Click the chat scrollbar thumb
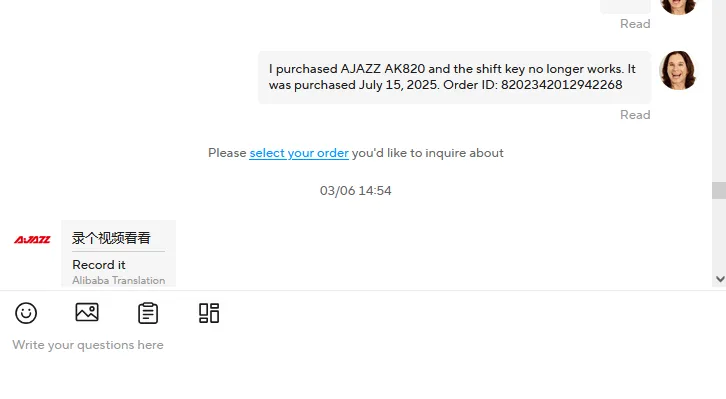Viewport: 726px width, 399px height. [719, 190]
